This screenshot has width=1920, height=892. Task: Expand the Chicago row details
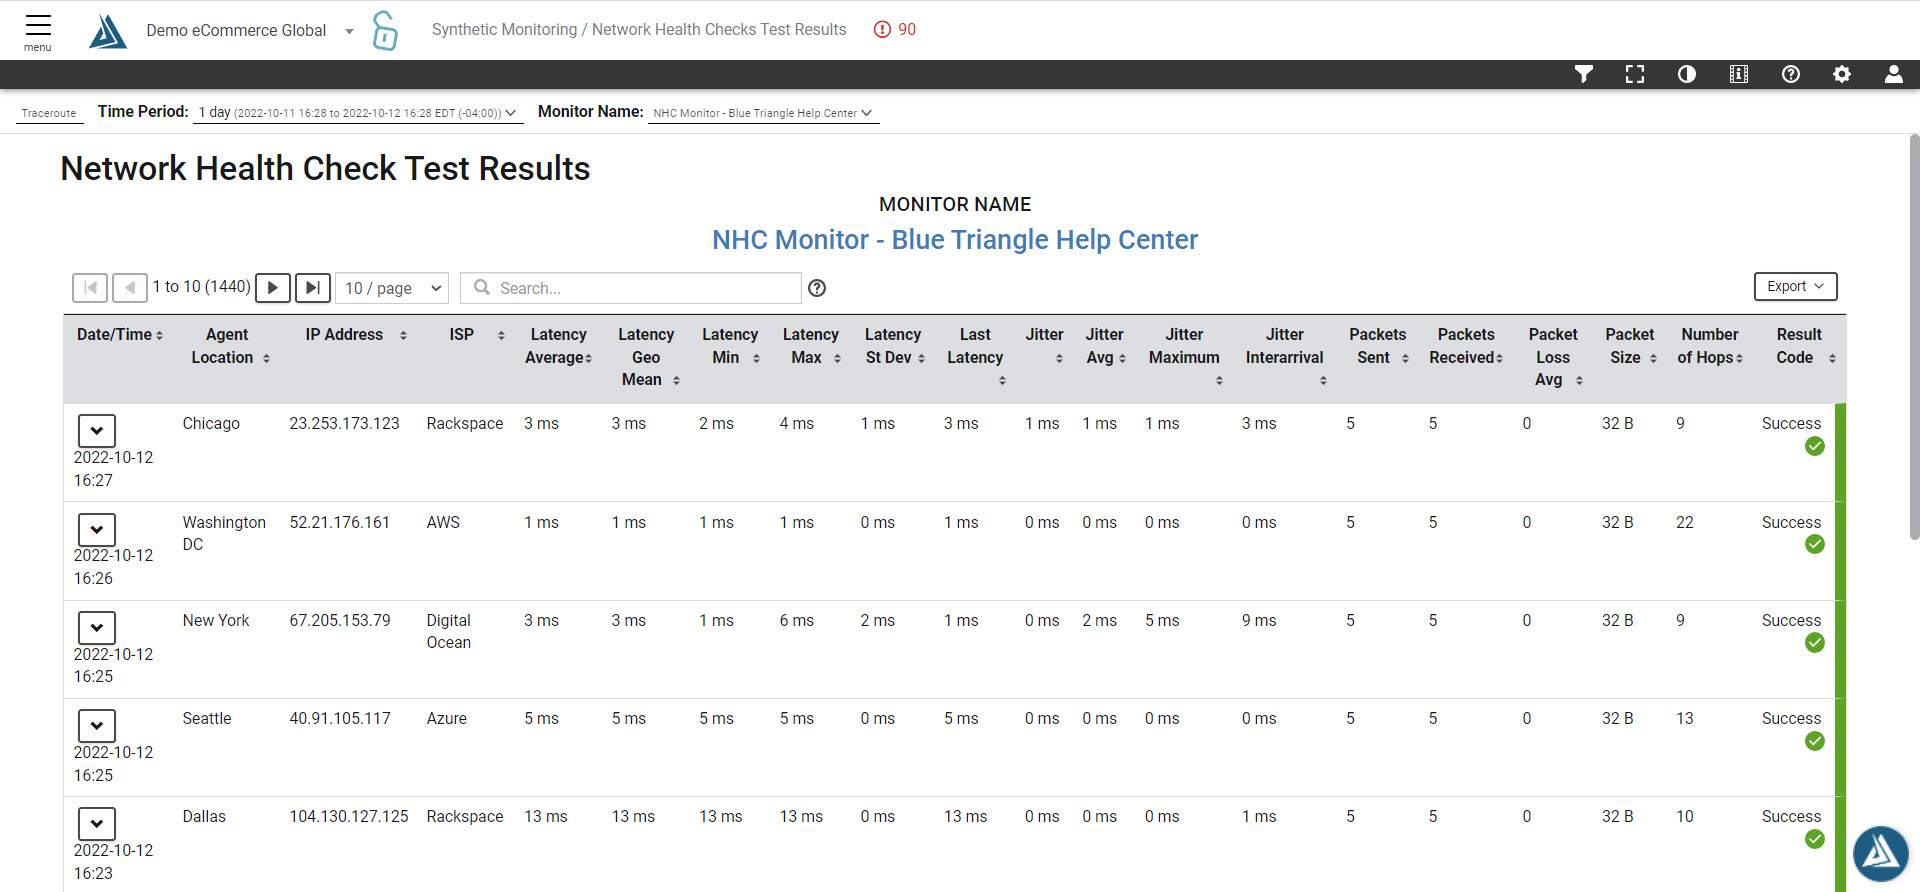click(x=97, y=431)
